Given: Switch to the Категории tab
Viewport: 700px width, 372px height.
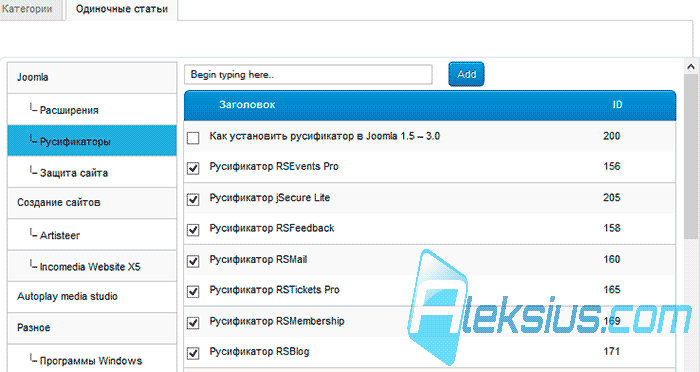Looking at the screenshot, I should tap(29, 9).
